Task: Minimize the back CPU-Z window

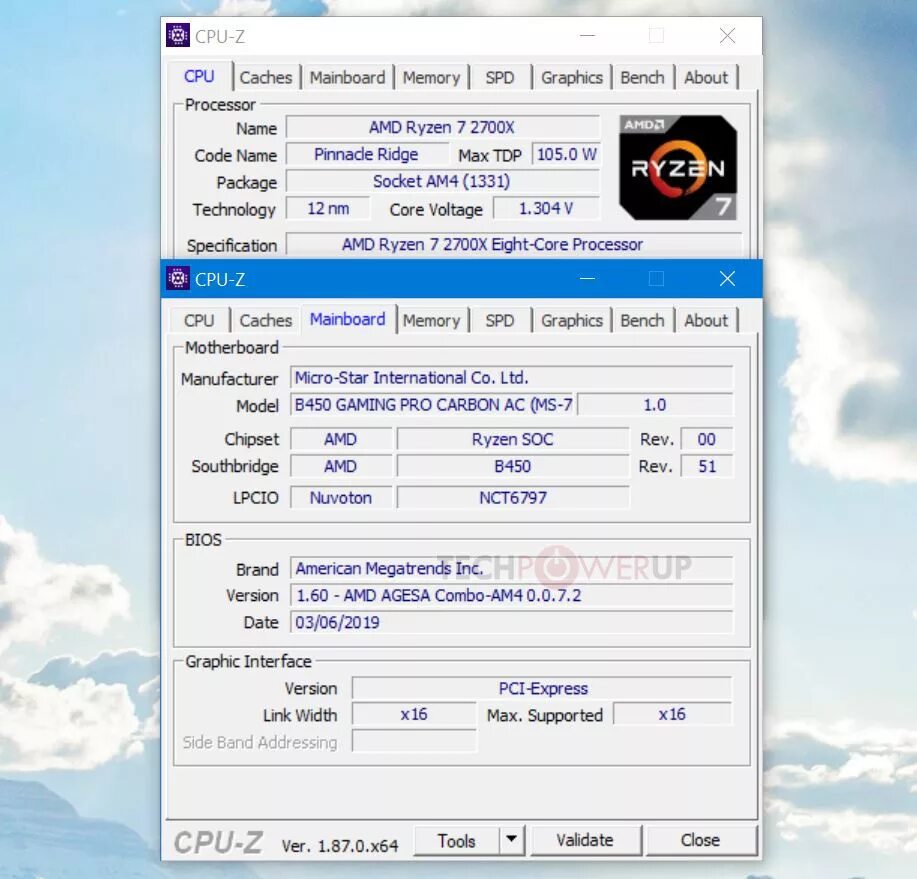Action: point(587,36)
